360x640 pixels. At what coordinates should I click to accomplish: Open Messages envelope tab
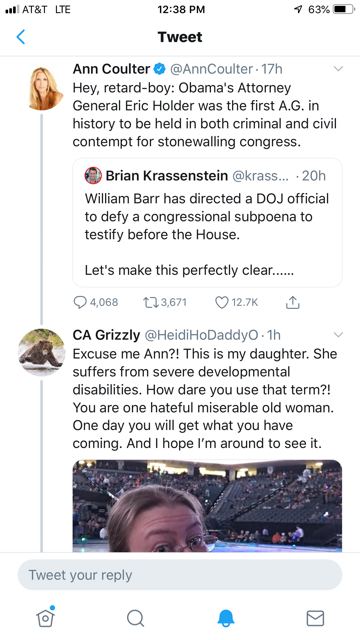click(315, 618)
